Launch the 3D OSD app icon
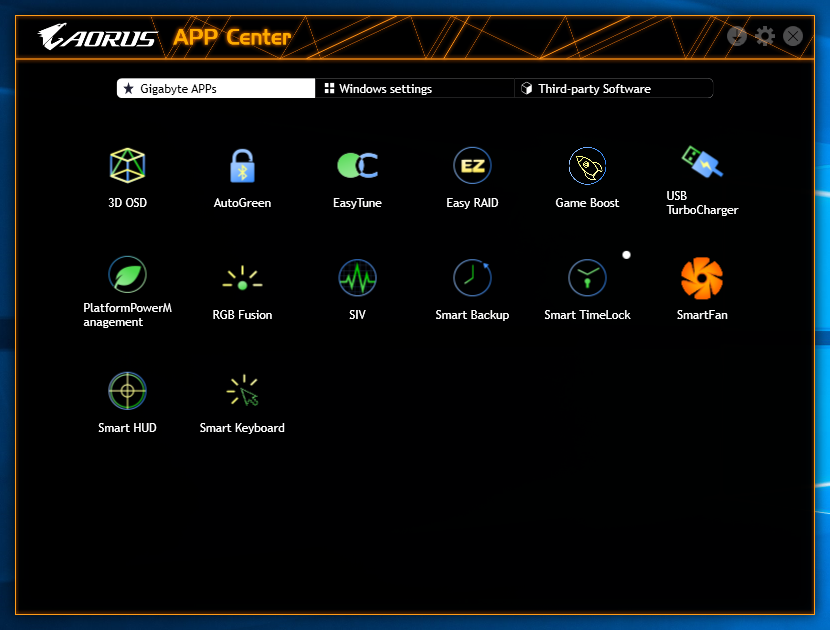This screenshot has height=630, width=830. [x=127, y=166]
